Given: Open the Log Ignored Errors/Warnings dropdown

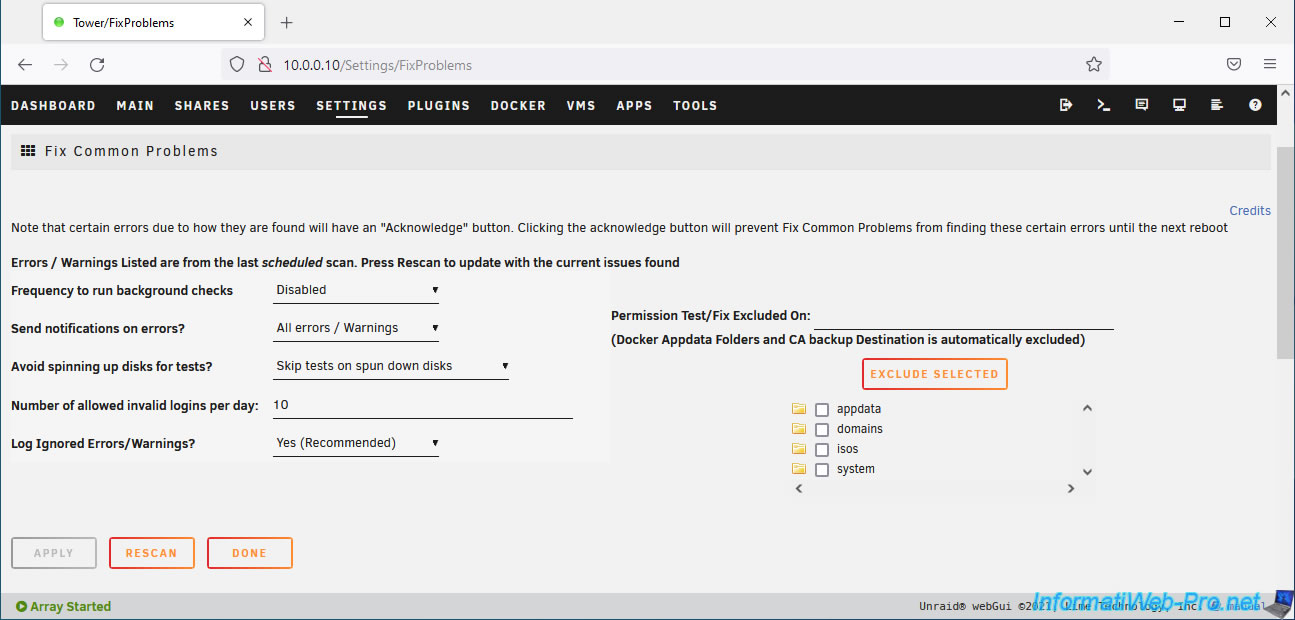Looking at the screenshot, I should tap(356, 443).
